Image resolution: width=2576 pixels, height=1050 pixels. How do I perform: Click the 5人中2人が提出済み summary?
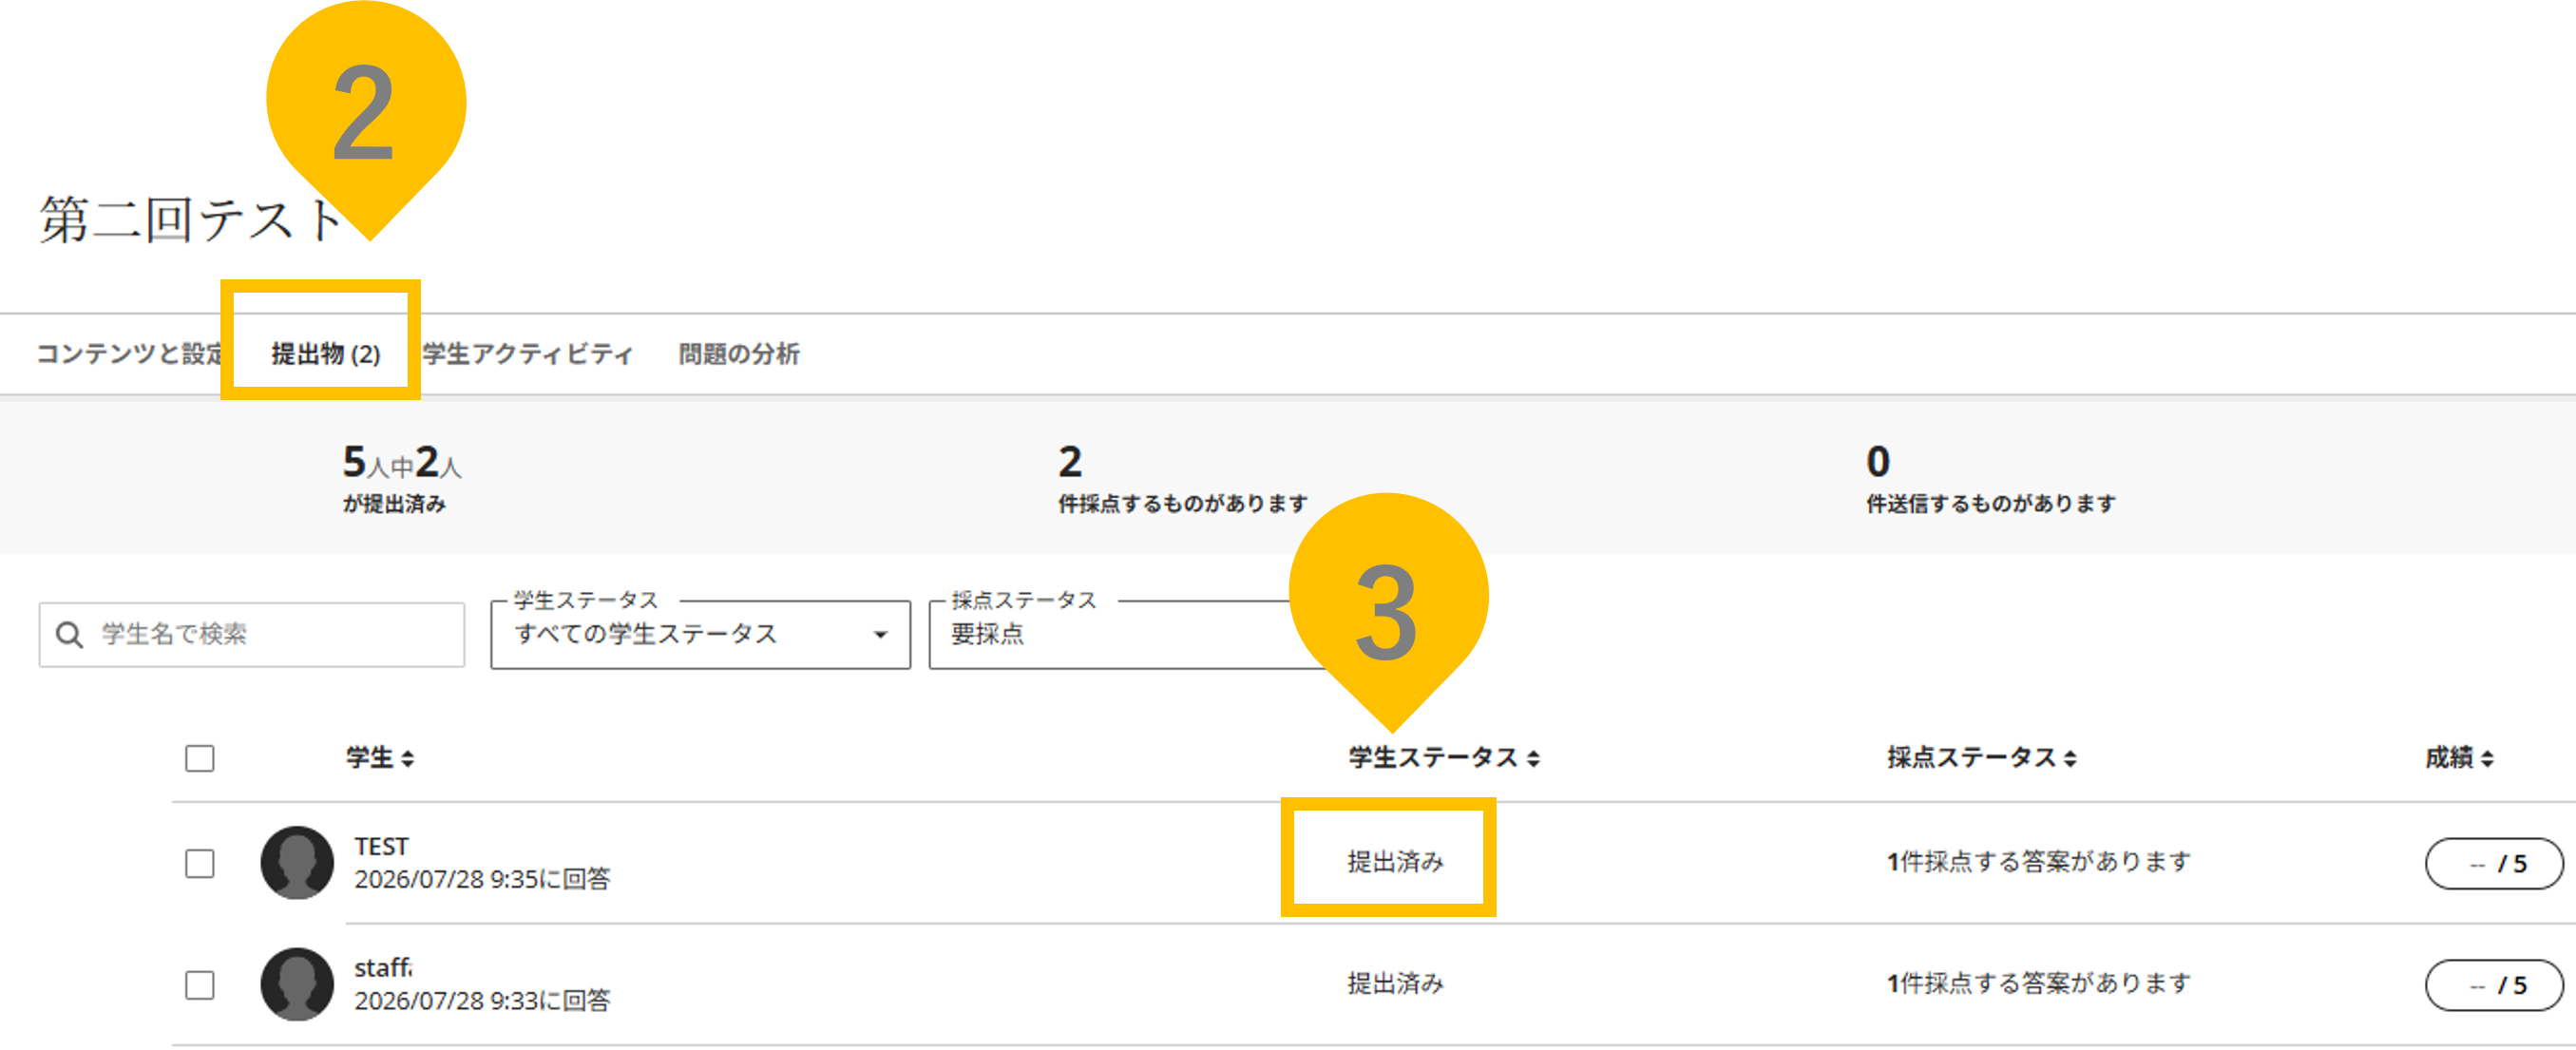click(x=402, y=478)
